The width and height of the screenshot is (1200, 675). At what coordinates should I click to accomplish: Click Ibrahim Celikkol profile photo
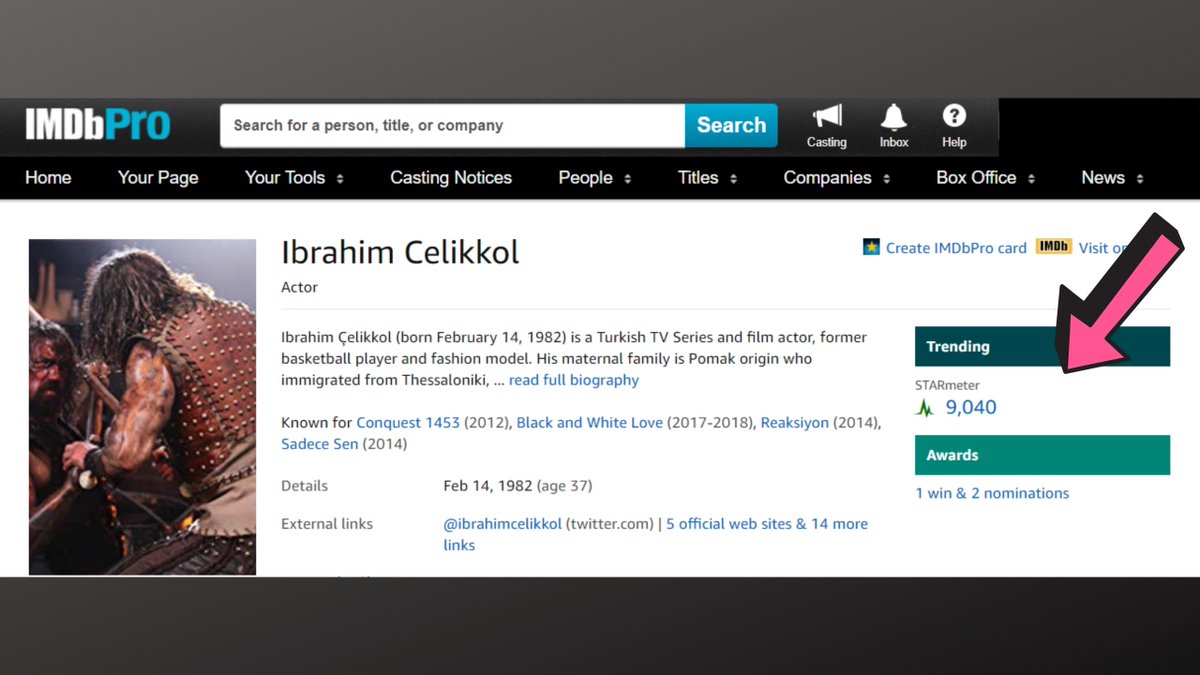click(x=142, y=407)
